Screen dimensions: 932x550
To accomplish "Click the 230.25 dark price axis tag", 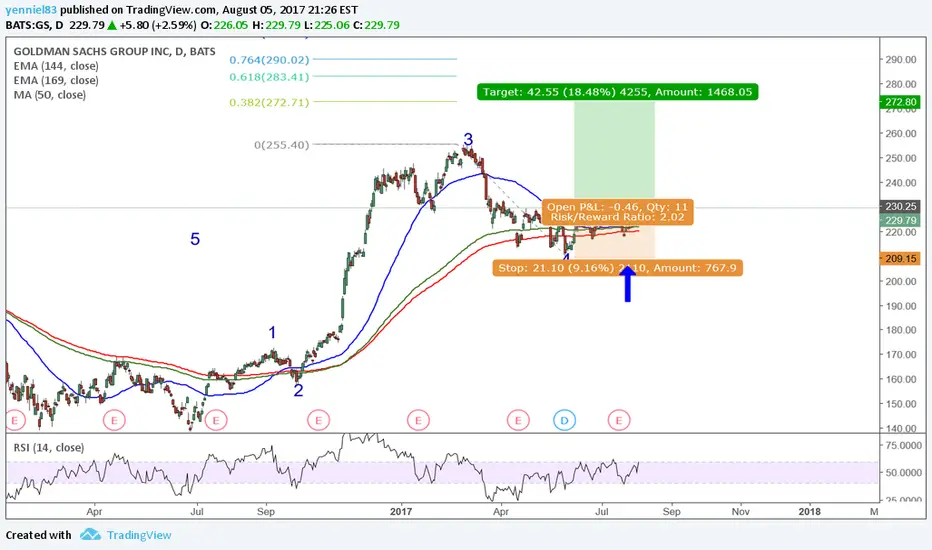I will click(900, 206).
